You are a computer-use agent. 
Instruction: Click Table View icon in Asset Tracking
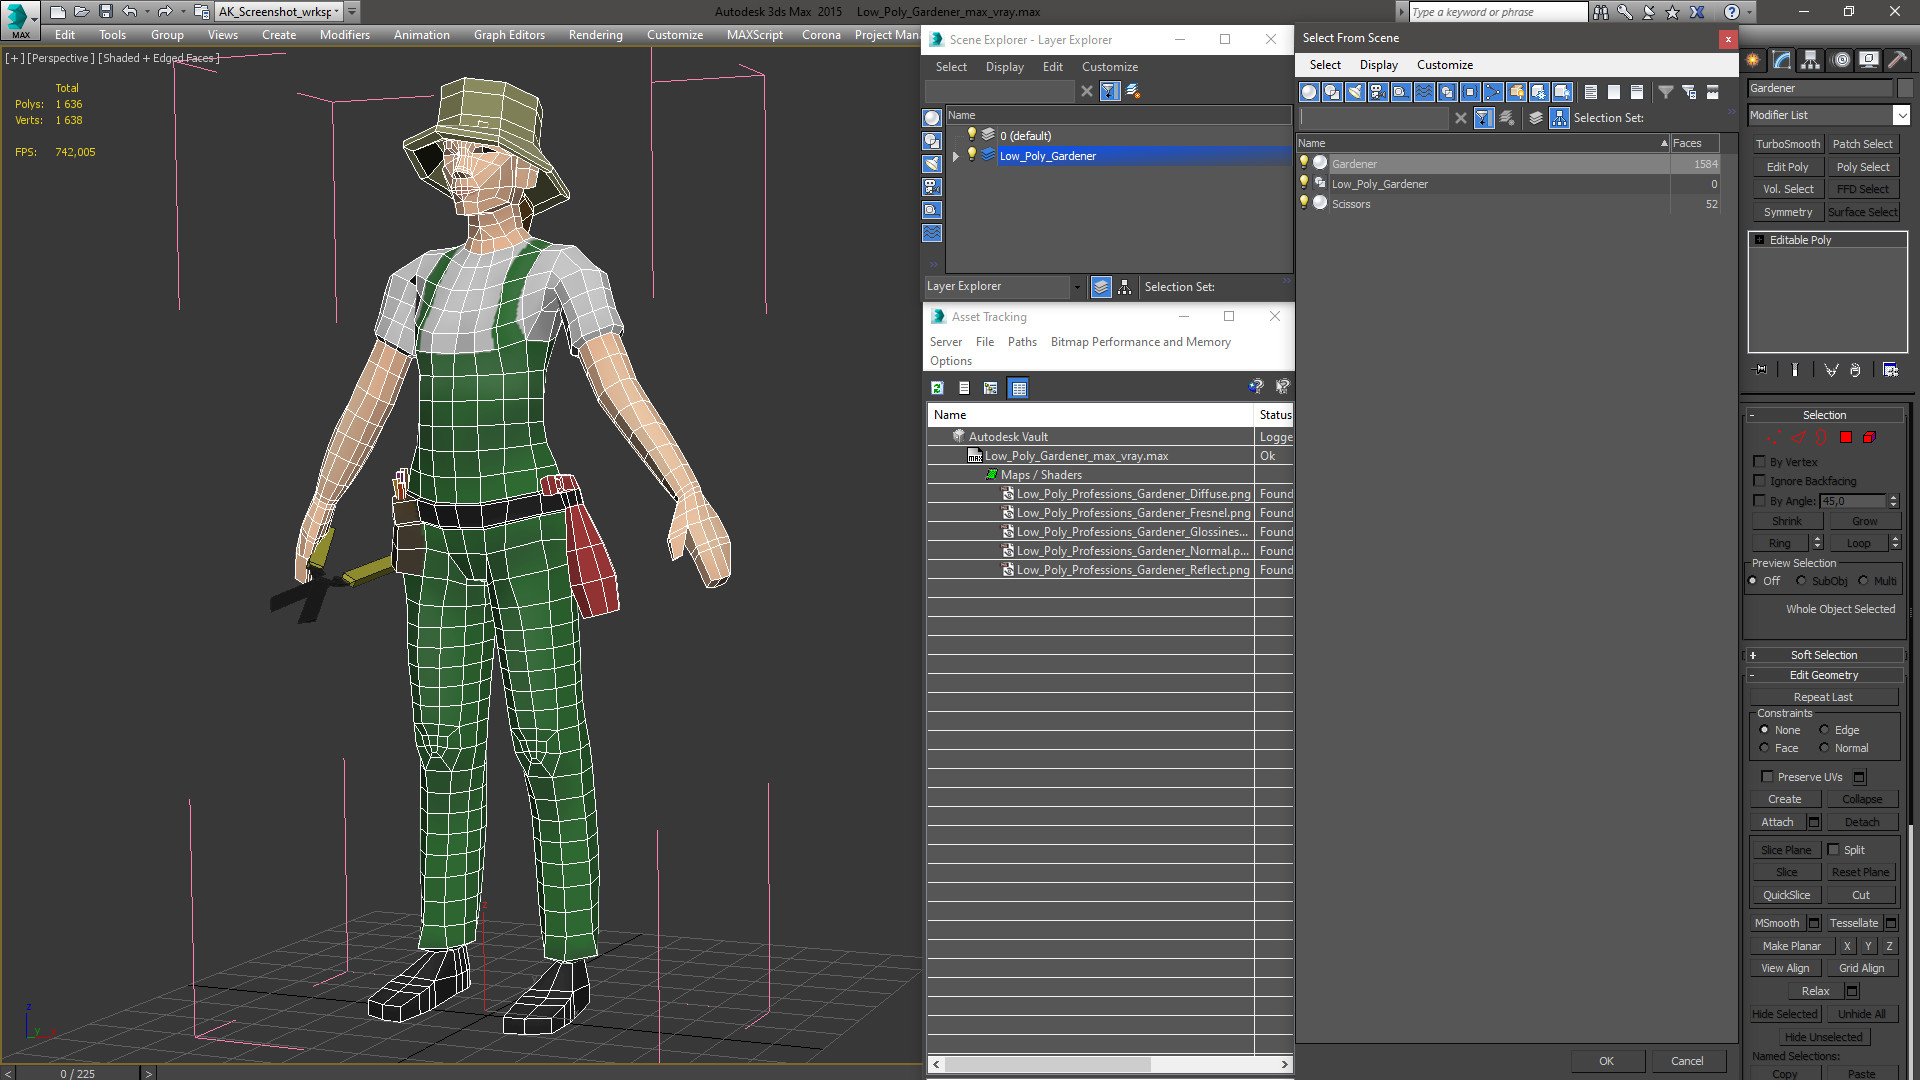1018,388
